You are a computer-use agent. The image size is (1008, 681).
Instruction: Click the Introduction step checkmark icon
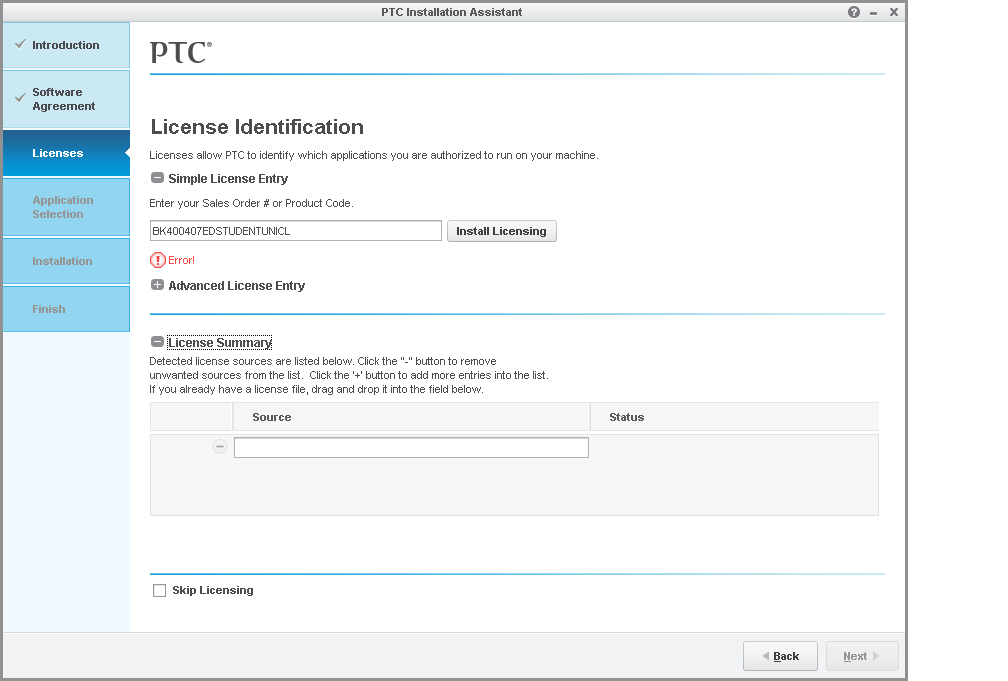(21, 44)
